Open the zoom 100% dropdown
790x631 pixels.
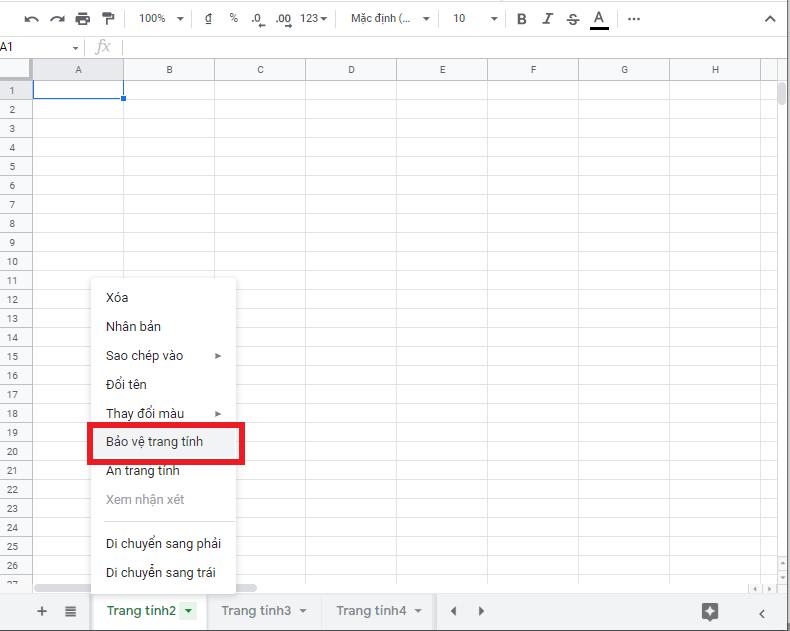coord(161,19)
